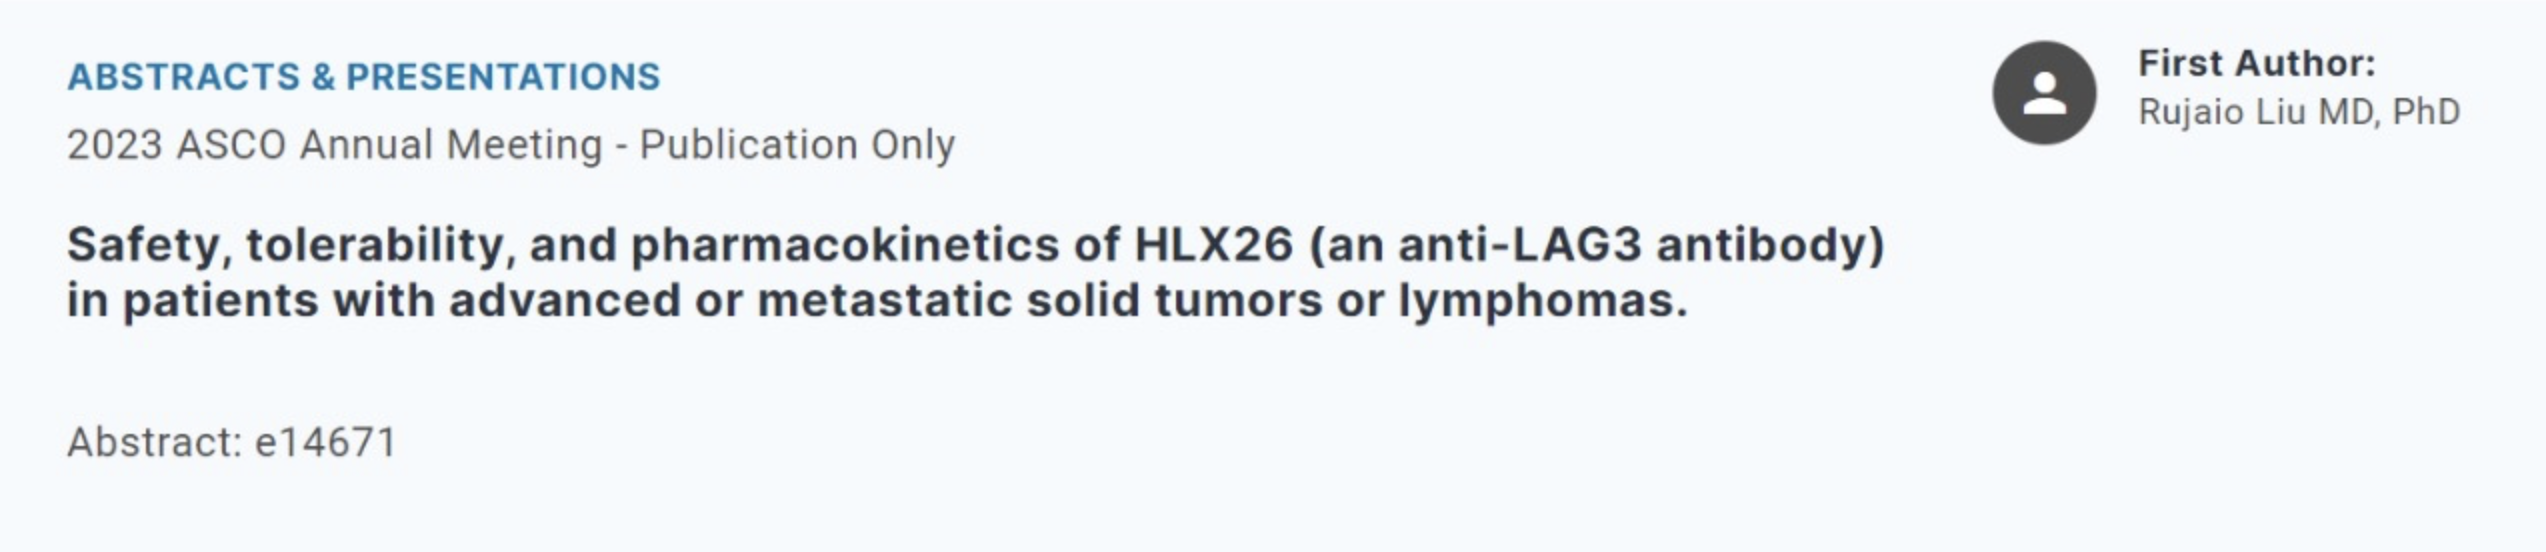The image size is (2546, 552).
Task: Click the 2023 ASCO Annual Meeting text
Action: pyautogui.click(x=334, y=145)
